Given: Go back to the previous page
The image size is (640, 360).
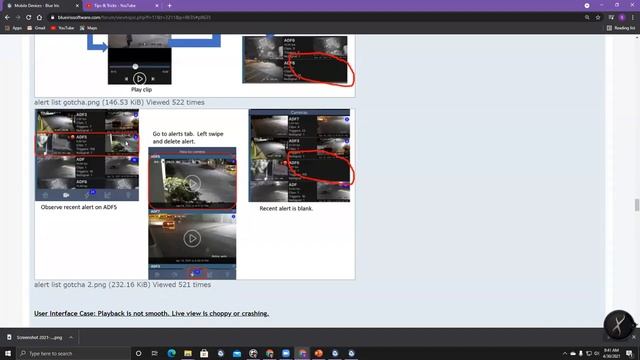Looking at the screenshot, I should [7, 18].
